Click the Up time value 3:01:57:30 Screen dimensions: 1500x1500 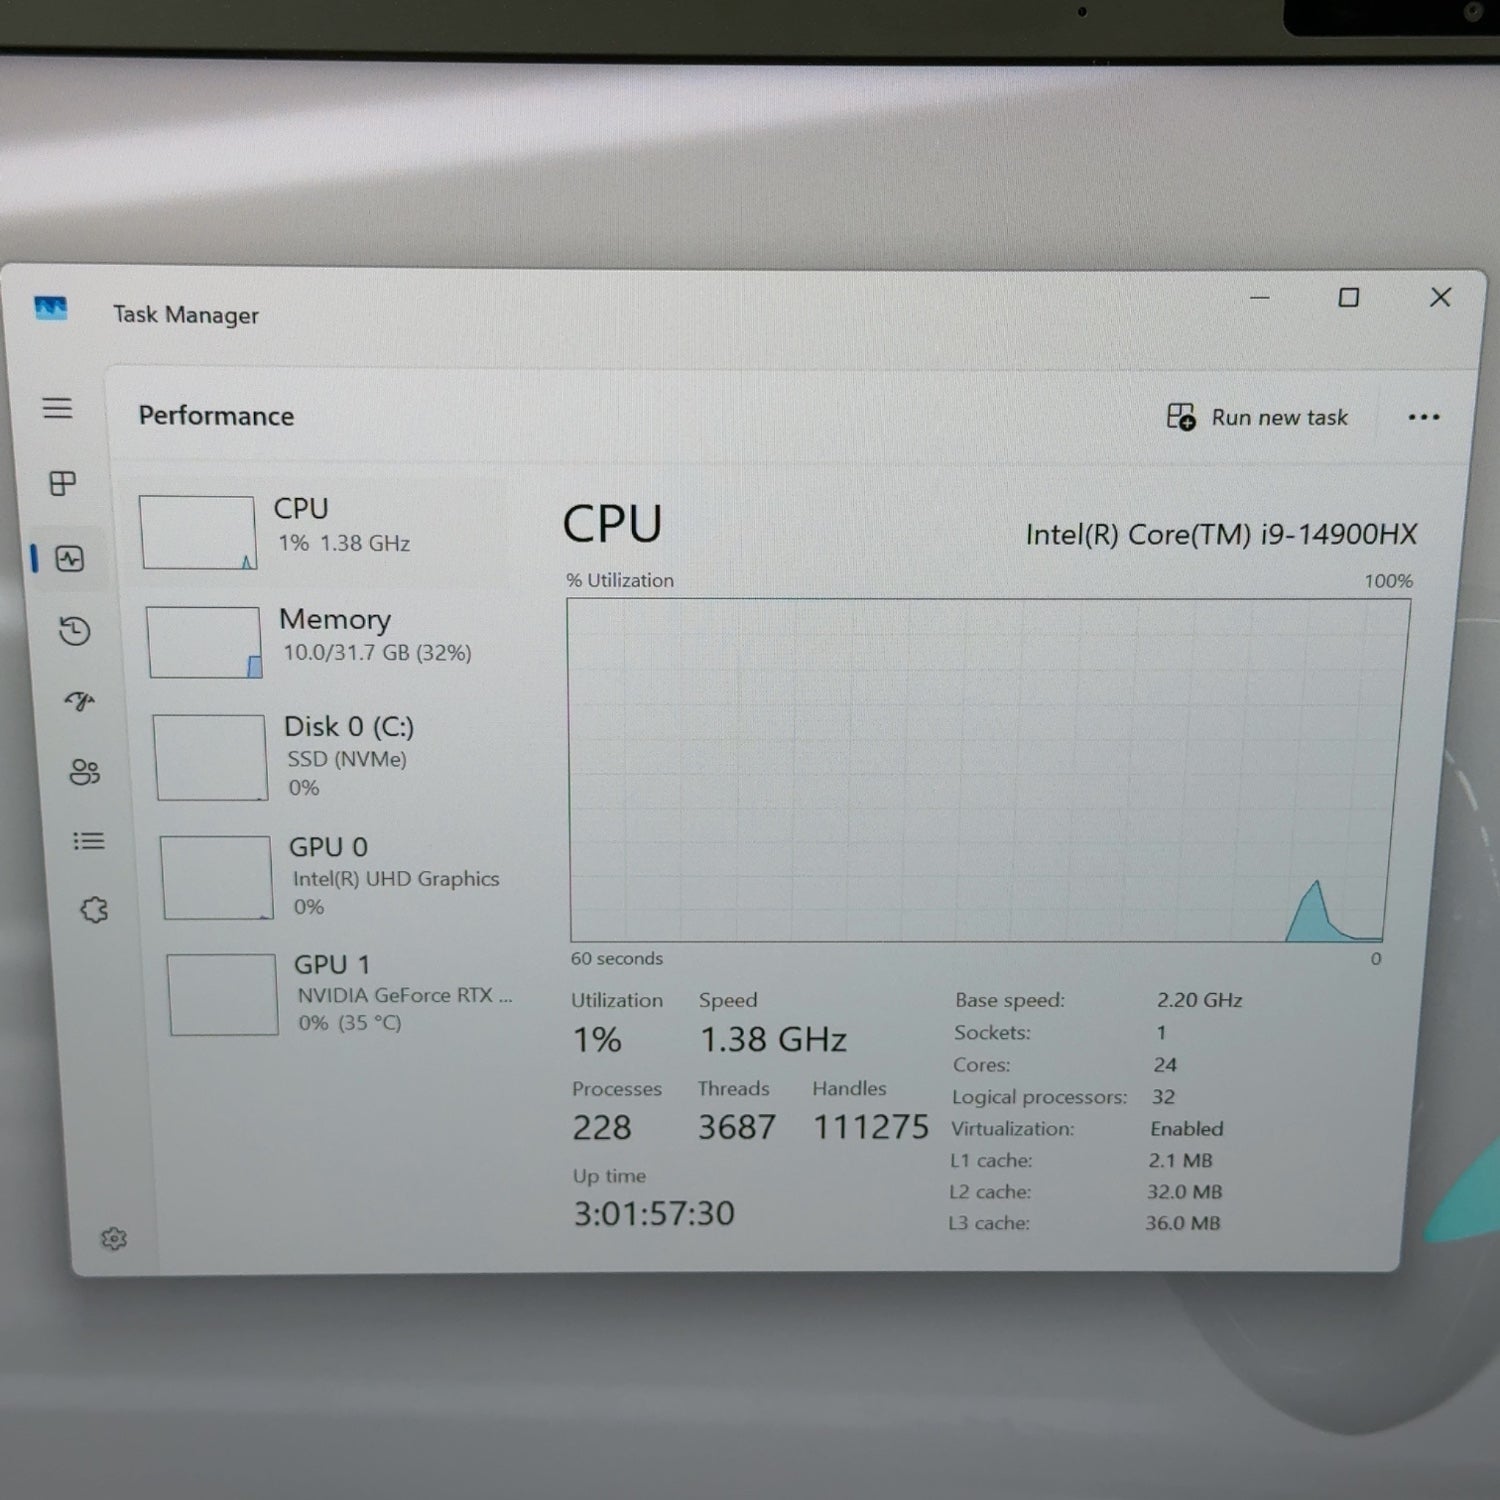[x=654, y=1213]
